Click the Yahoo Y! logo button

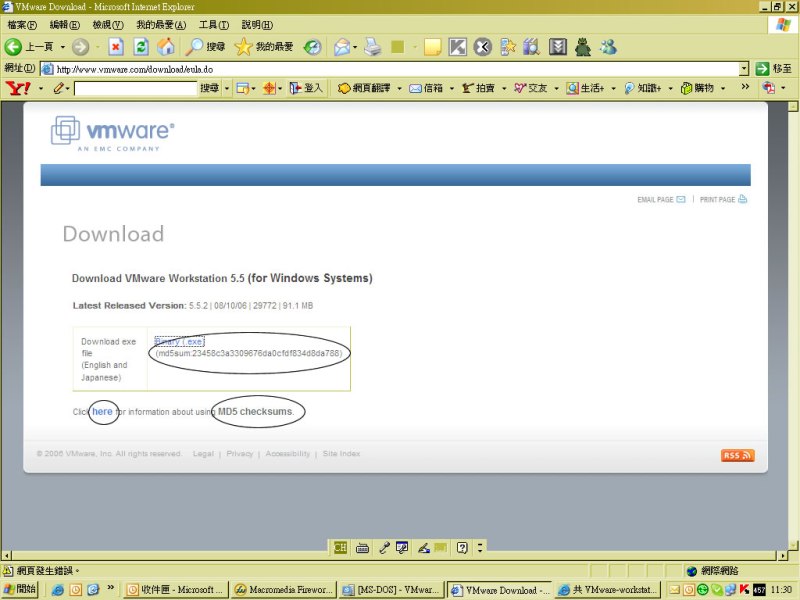[18, 88]
